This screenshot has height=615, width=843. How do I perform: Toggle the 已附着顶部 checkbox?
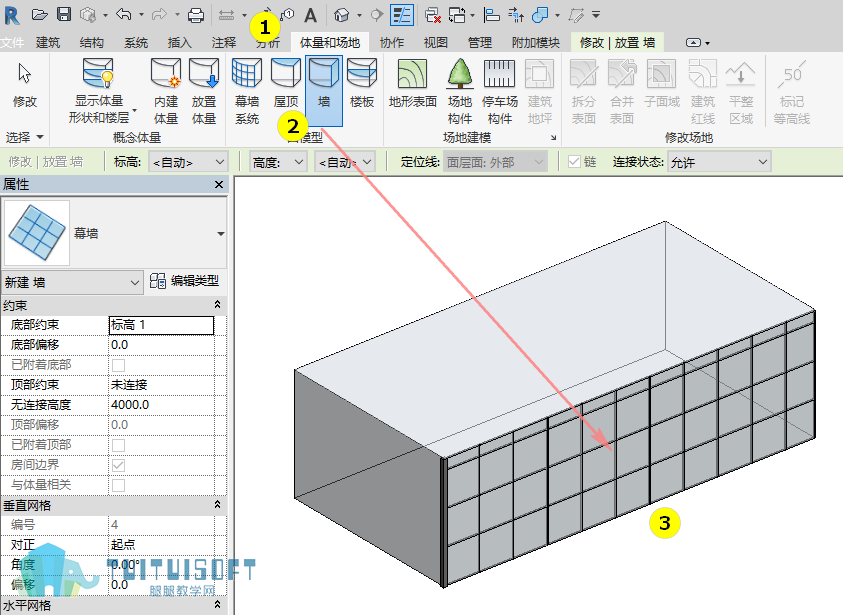118,445
